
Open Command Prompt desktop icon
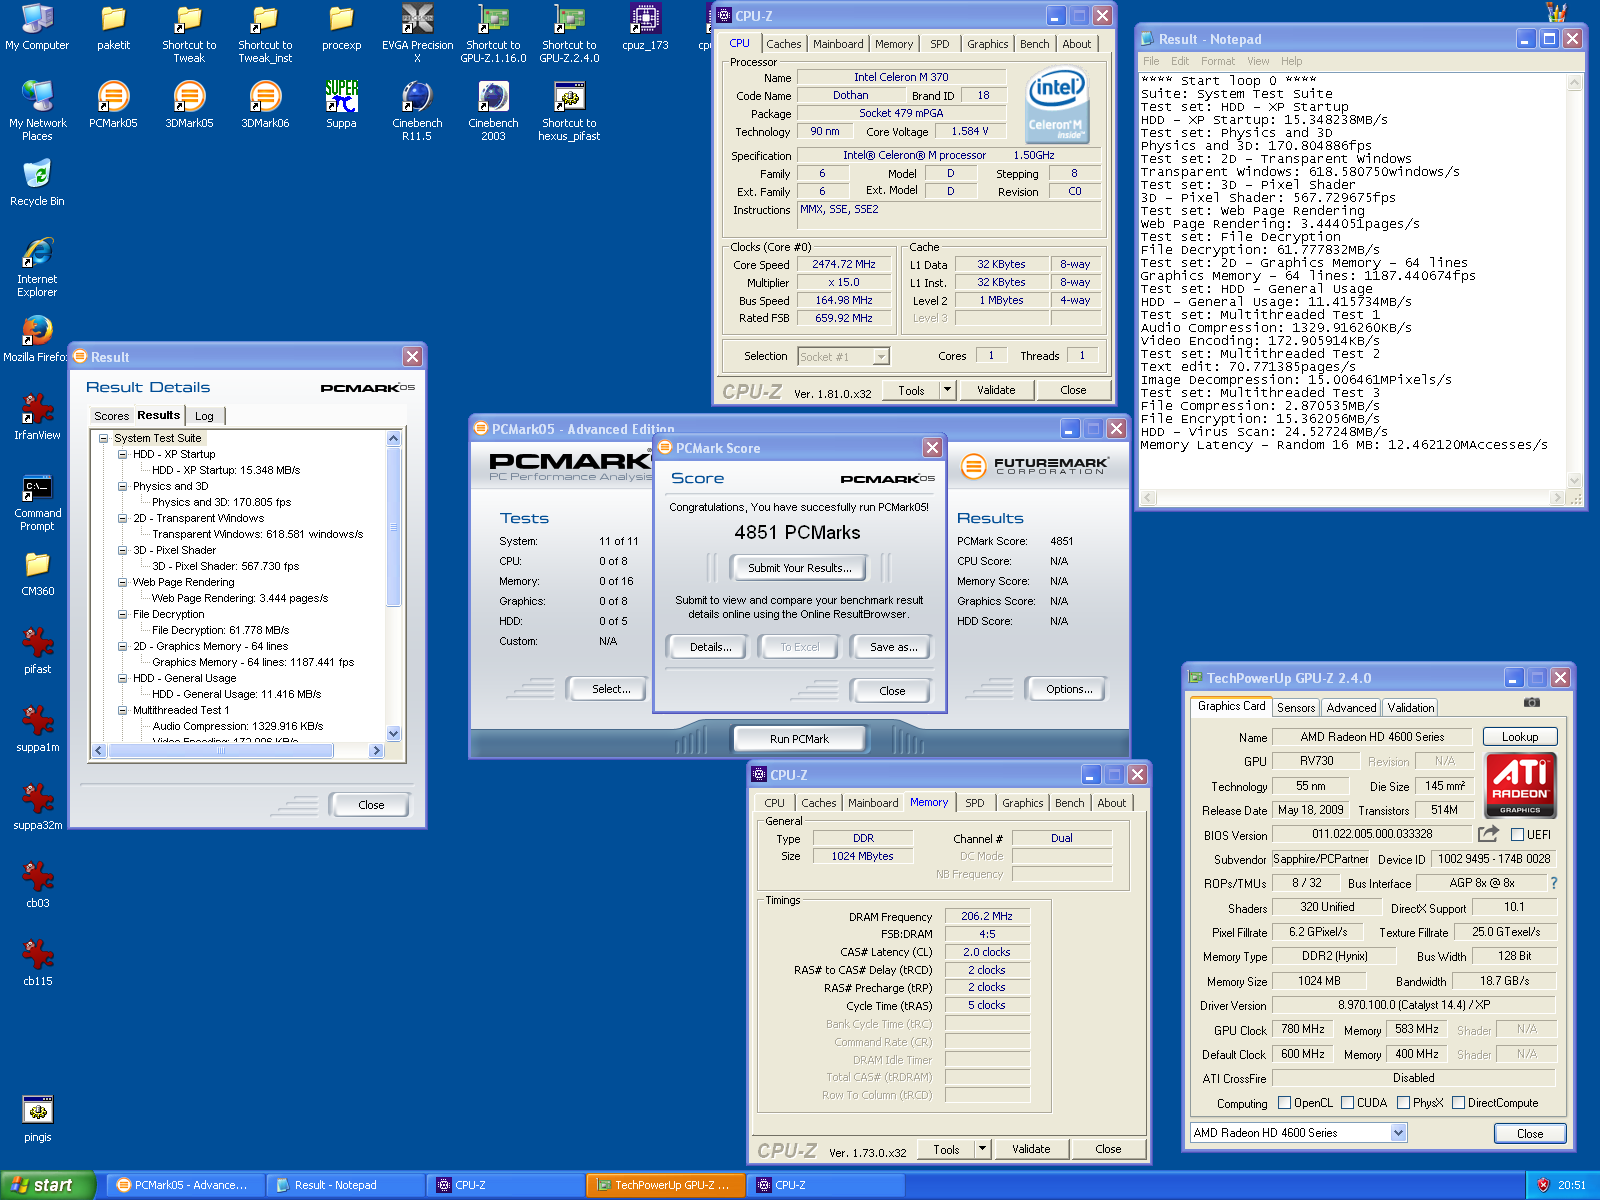[37, 501]
